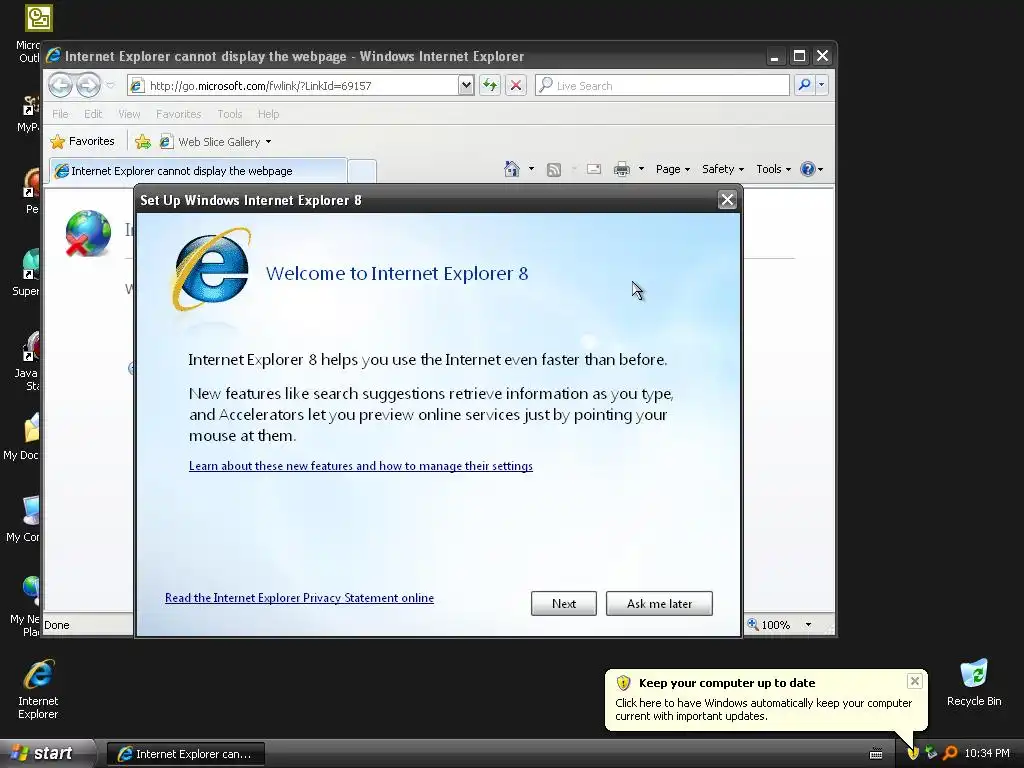Open a new blank tab

coord(362,170)
